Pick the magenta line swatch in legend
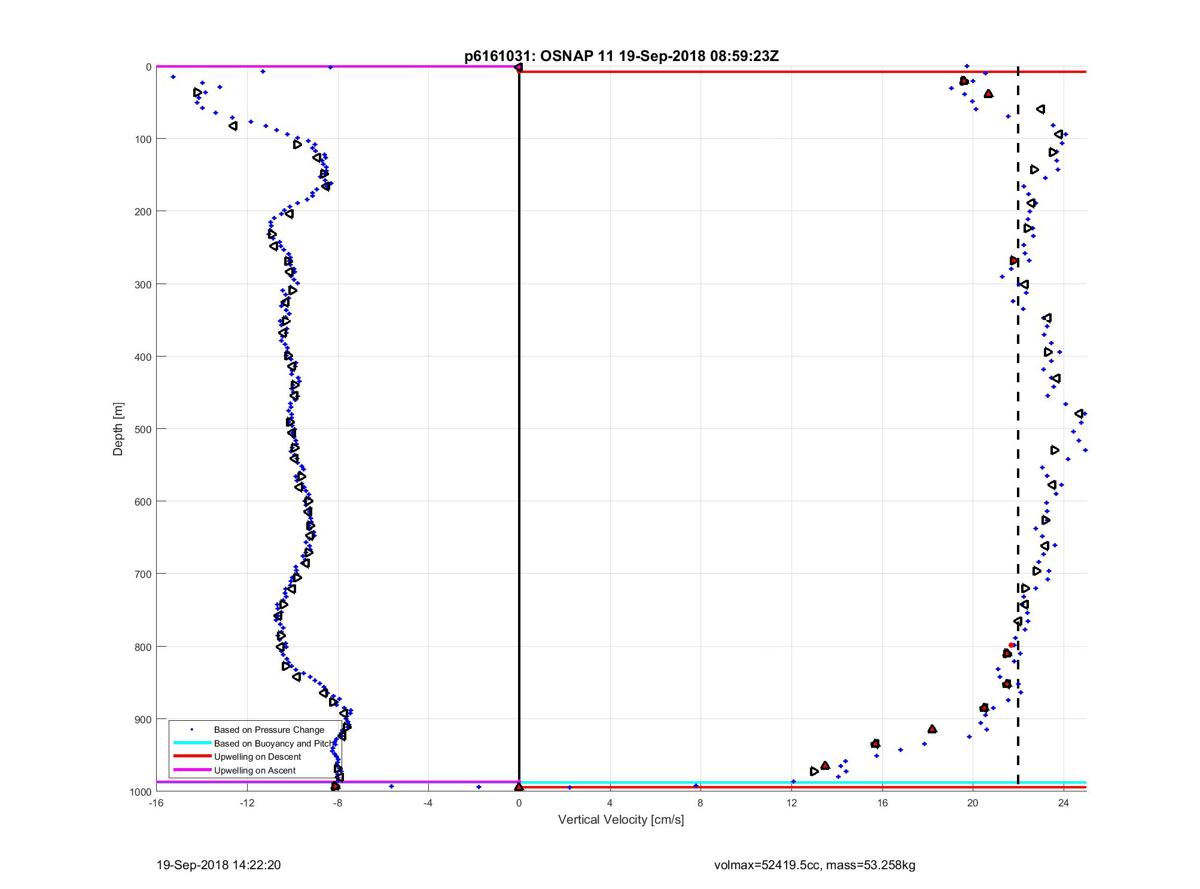The width and height of the screenshot is (1200, 889). (191, 771)
